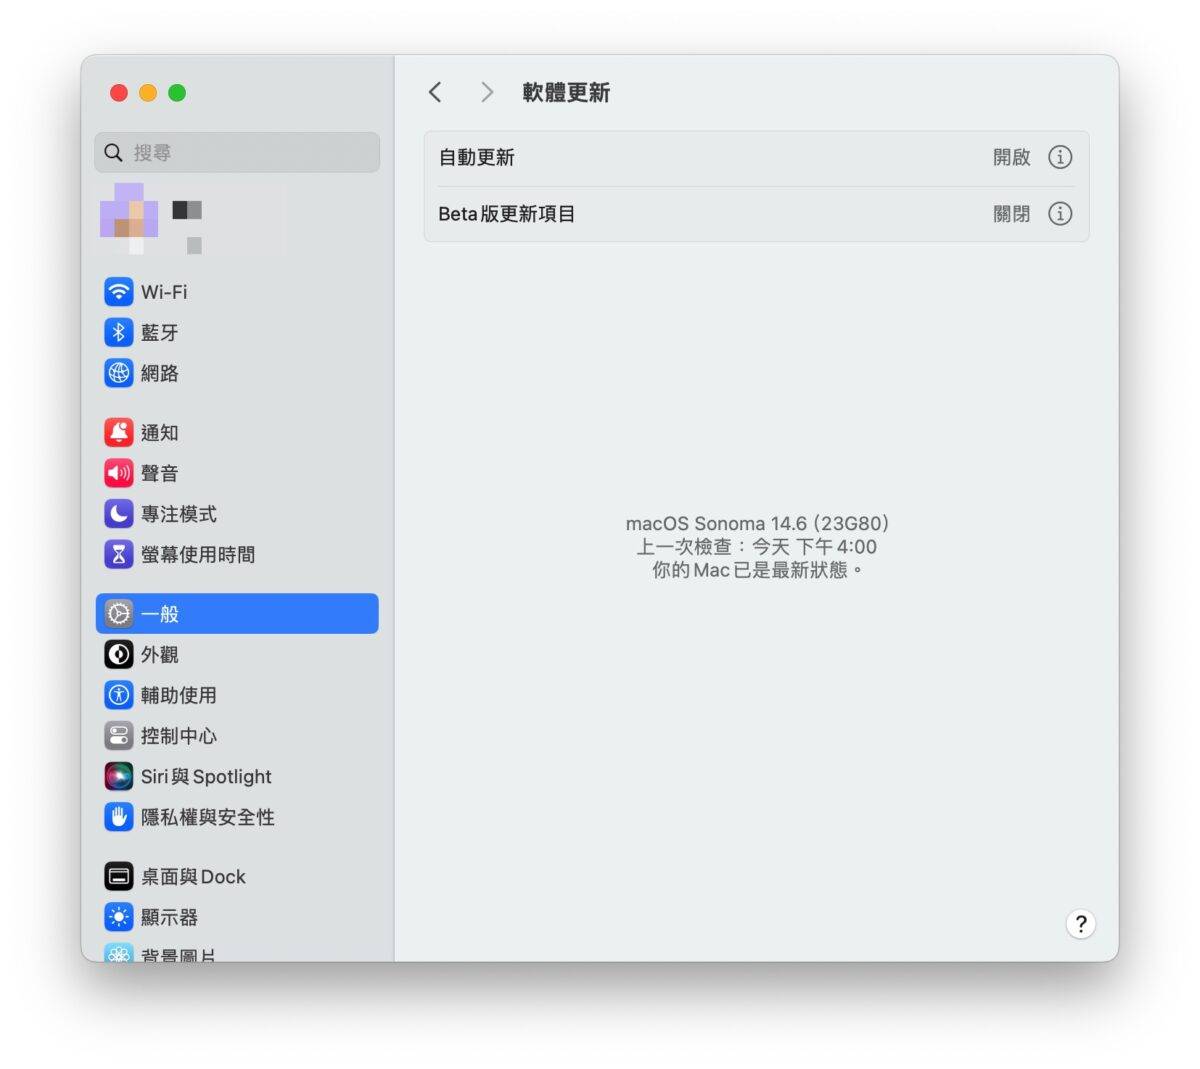
Task: Select the 聲音 label in the sidebar
Action: click(x=160, y=473)
